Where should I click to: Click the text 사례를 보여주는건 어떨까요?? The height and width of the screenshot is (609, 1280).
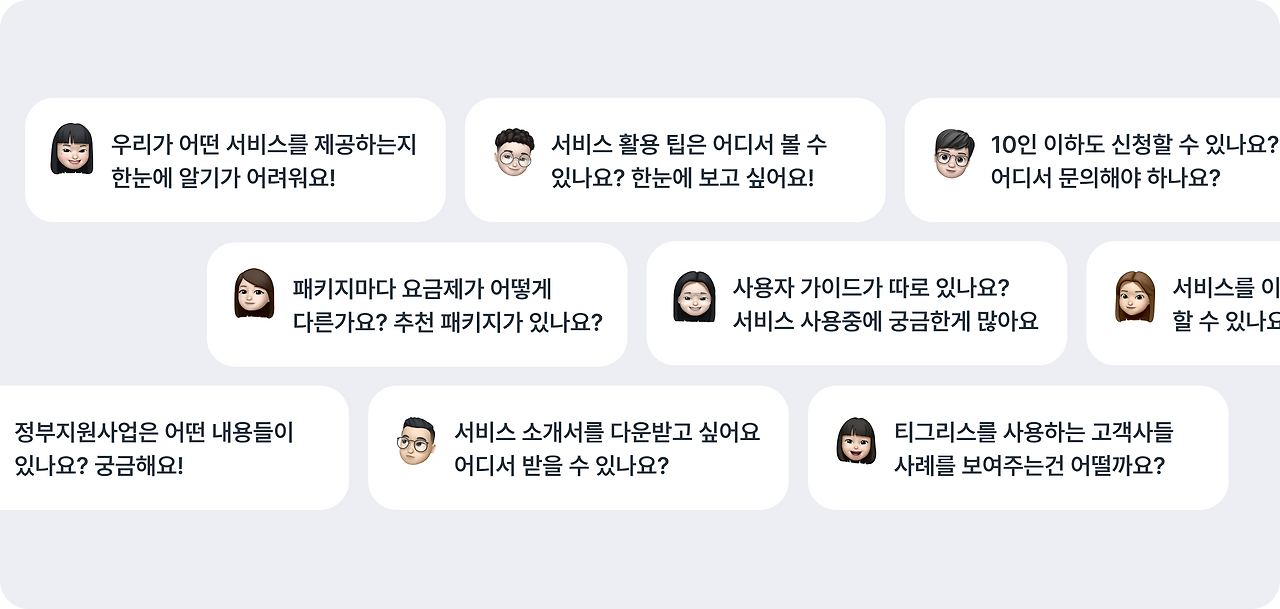click(1029, 465)
